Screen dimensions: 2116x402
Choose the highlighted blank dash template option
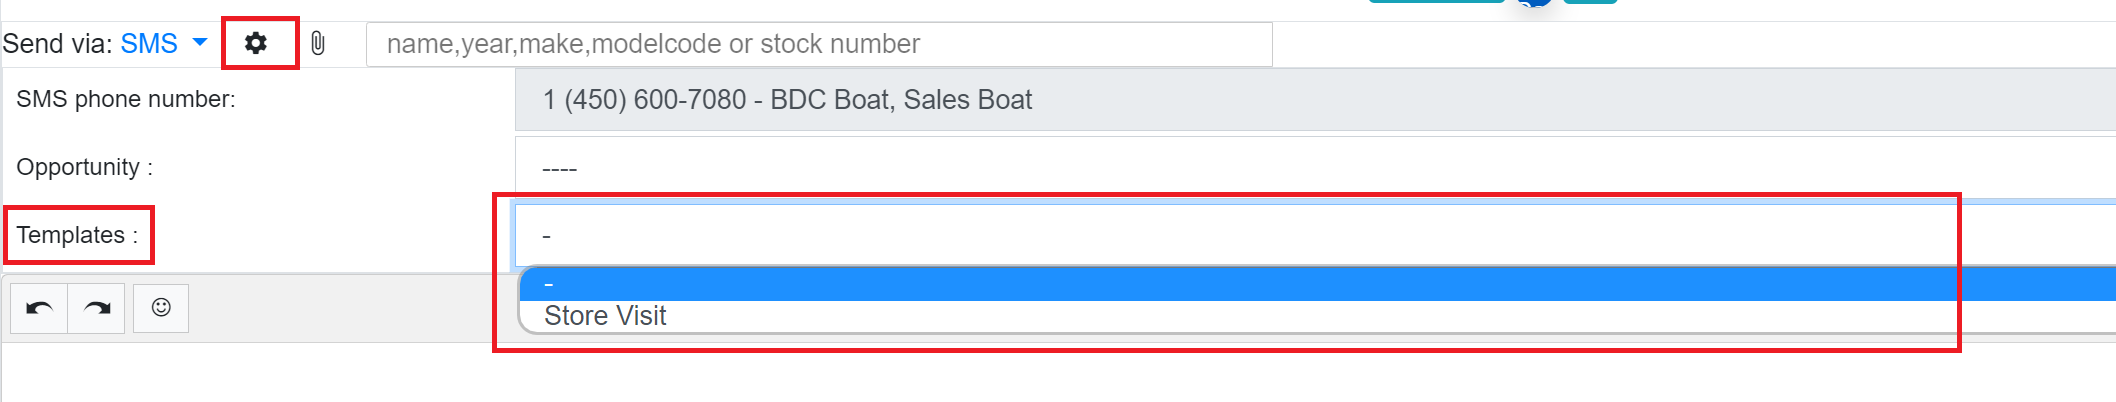click(1318, 284)
